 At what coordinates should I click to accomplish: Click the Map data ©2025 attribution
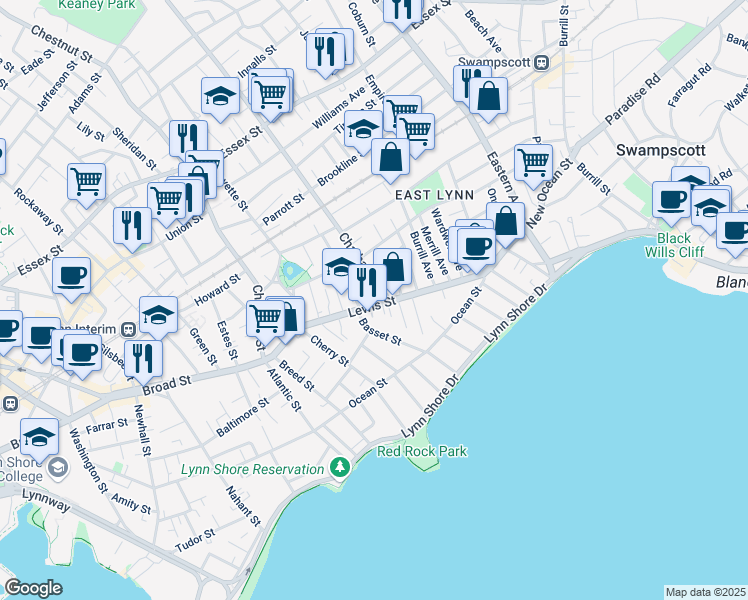[x=706, y=592]
